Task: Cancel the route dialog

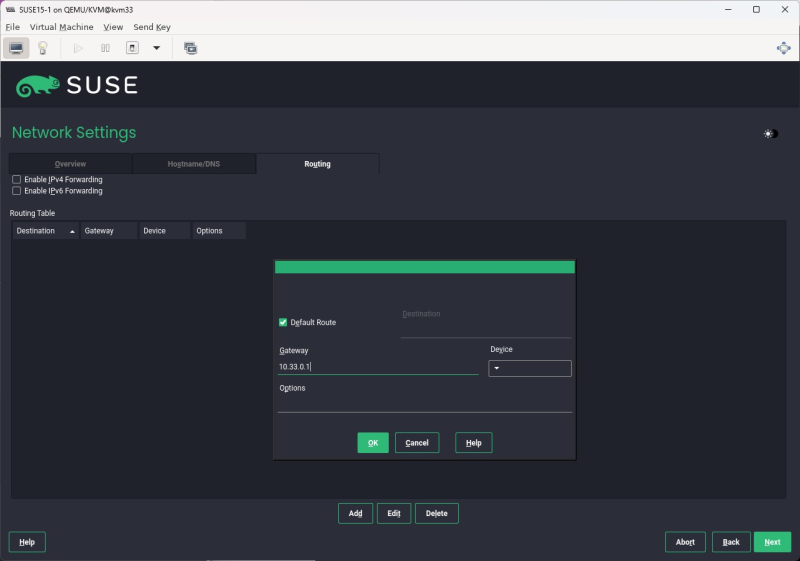Action: [417, 443]
